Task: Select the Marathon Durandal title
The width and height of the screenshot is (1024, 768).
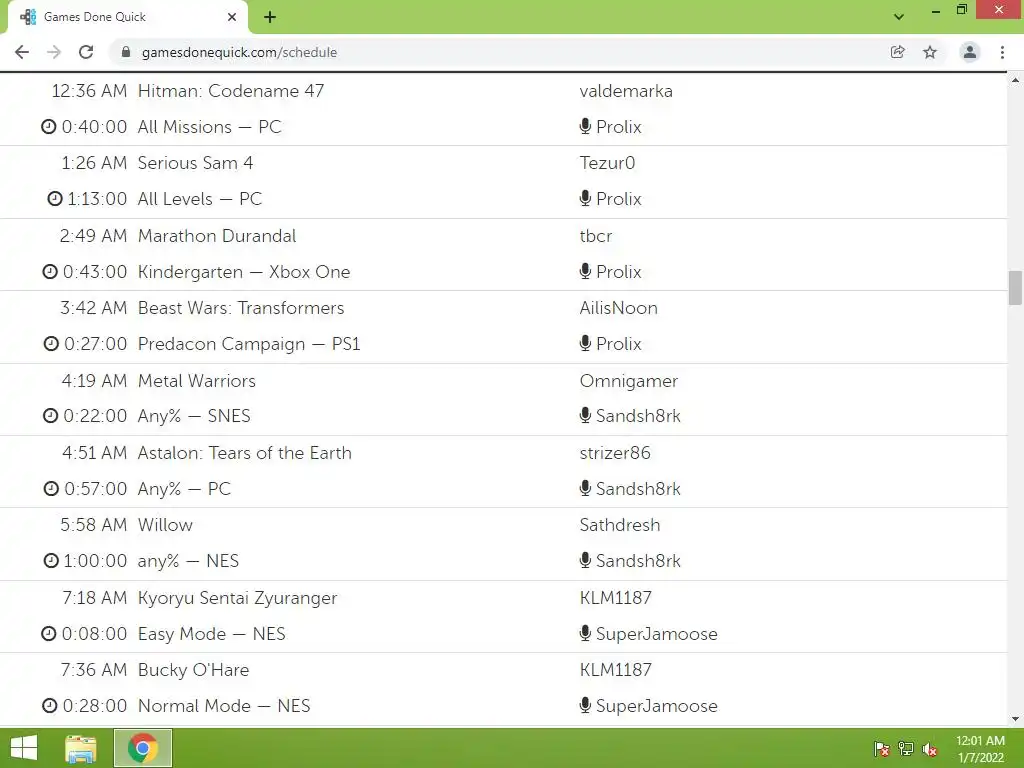Action: (x=217, y=236)
